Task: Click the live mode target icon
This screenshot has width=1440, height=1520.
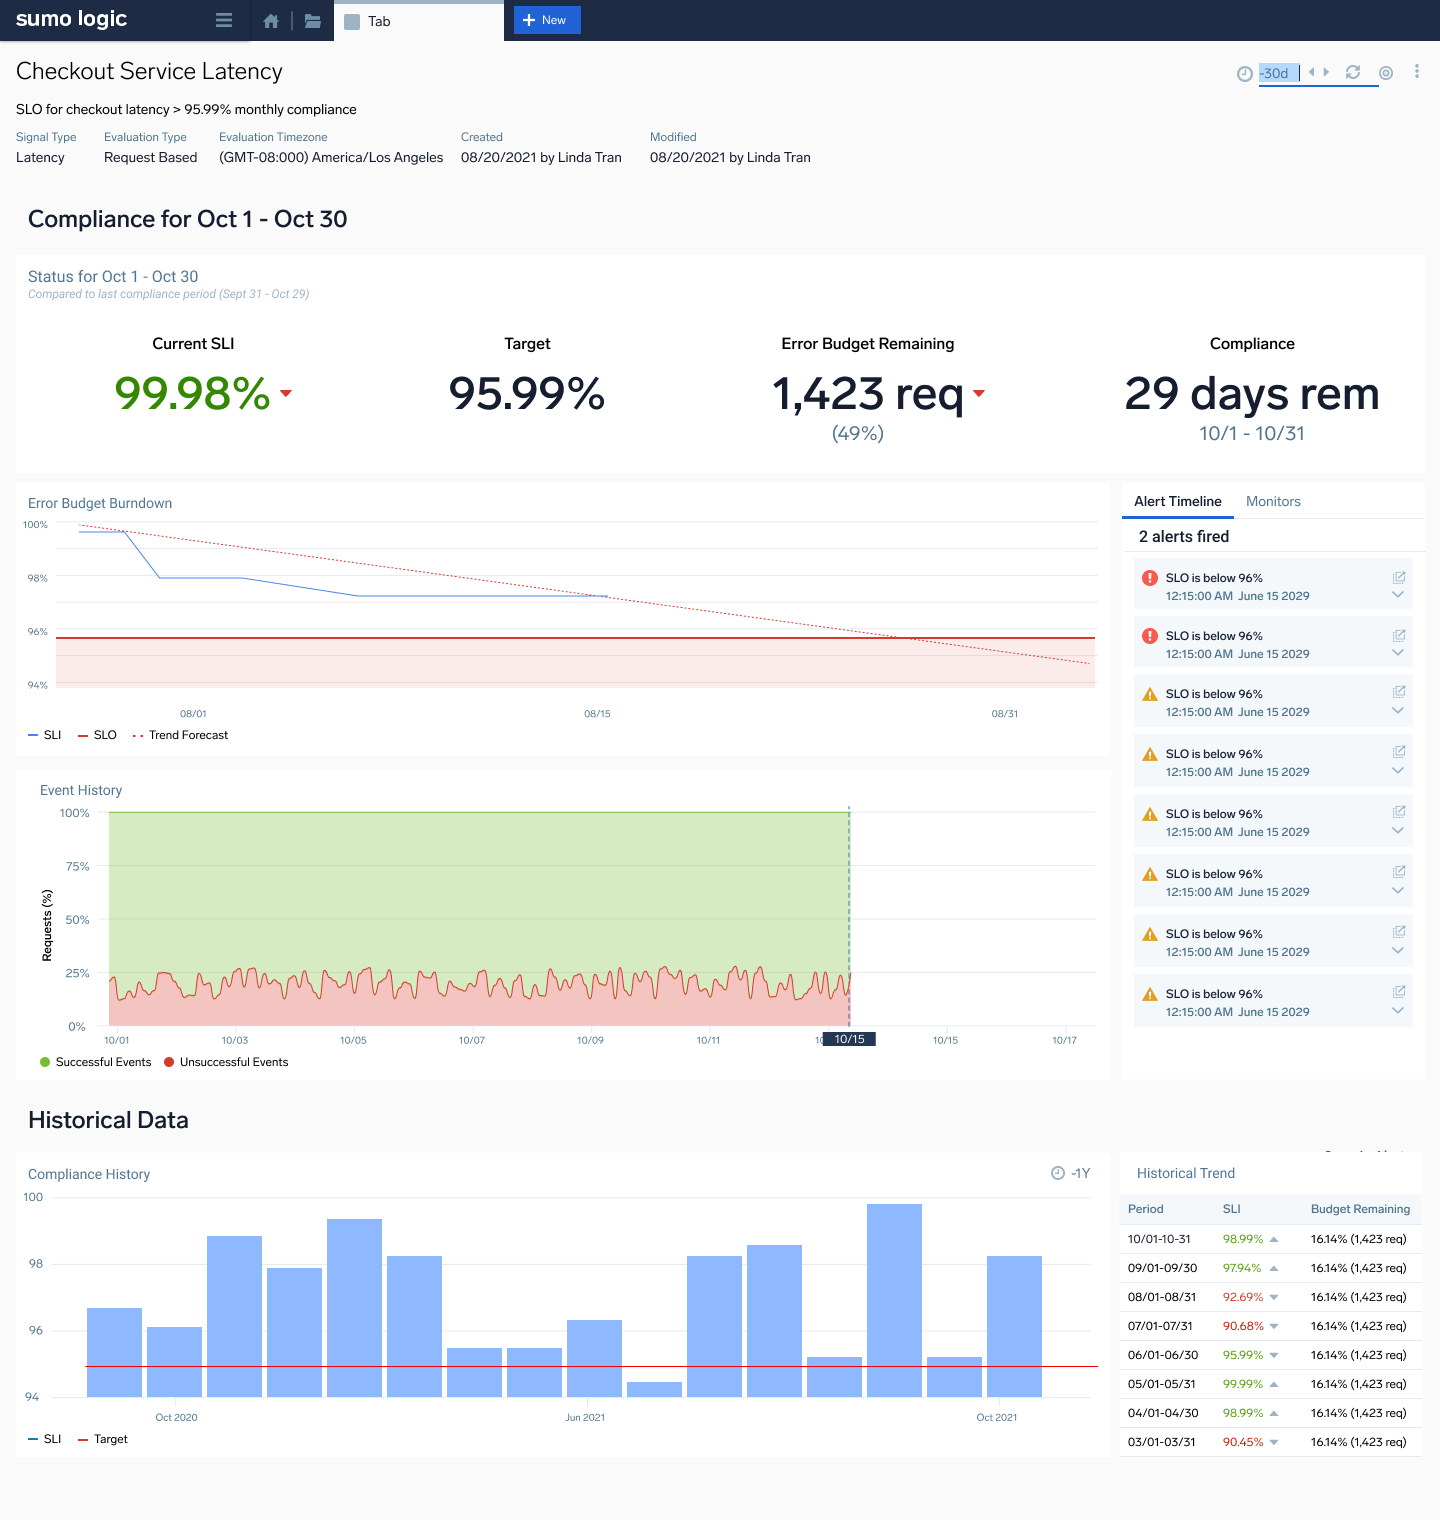Action: click(1385, 72)
